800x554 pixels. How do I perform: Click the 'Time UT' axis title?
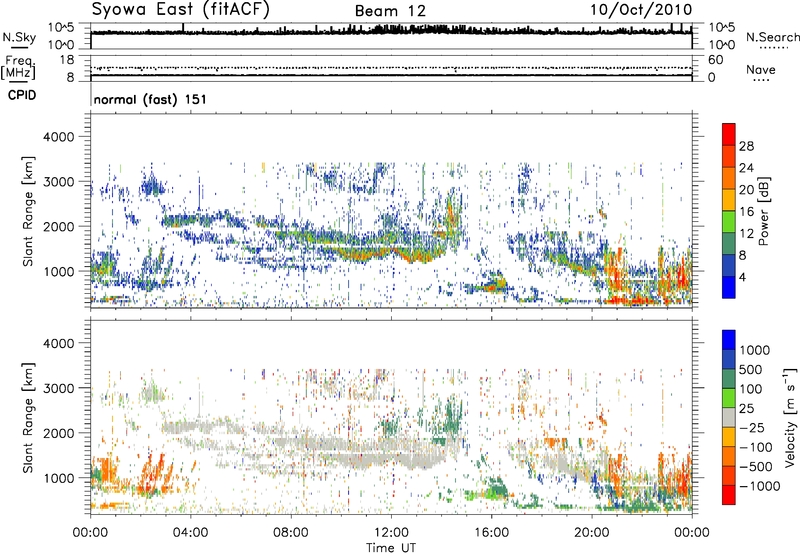point(391,548)
